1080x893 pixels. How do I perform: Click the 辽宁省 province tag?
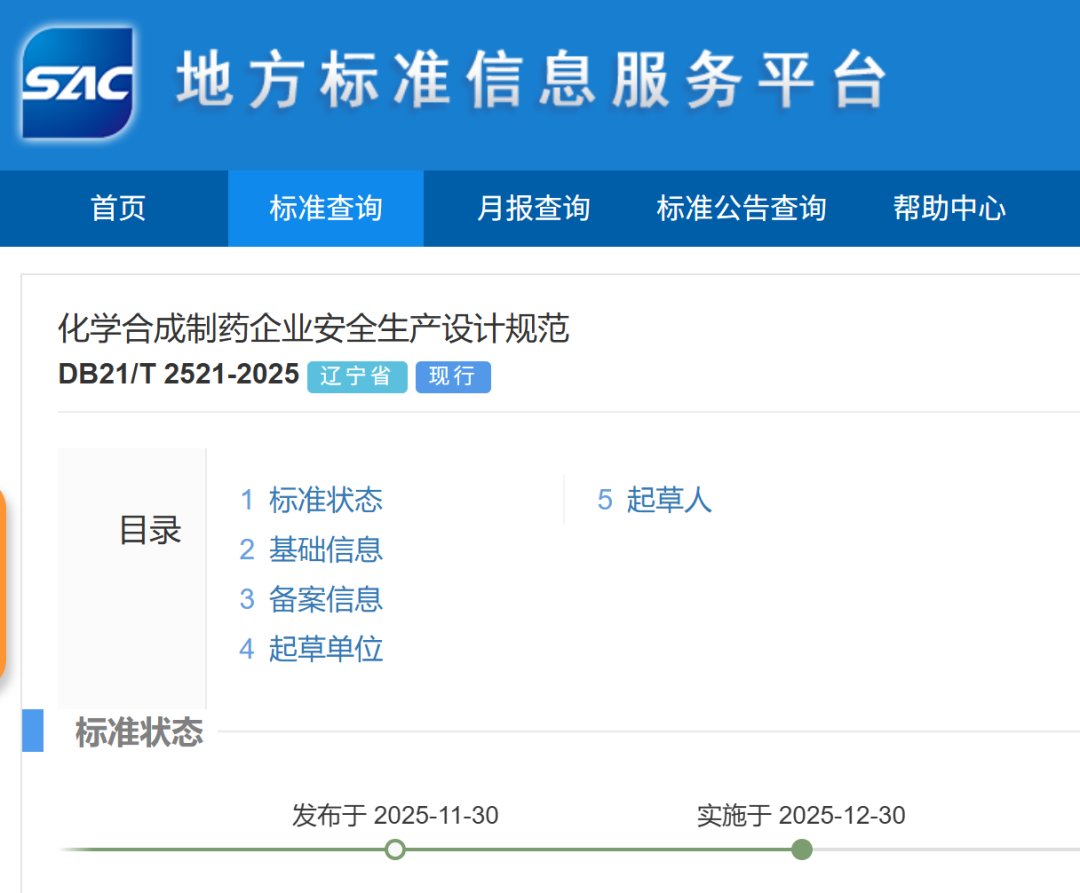tap(357, 377)
